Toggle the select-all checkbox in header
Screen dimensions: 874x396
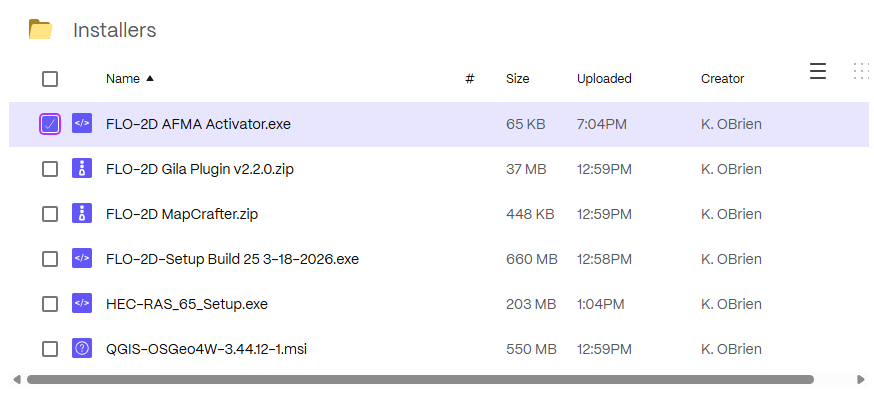coord(50,79)
